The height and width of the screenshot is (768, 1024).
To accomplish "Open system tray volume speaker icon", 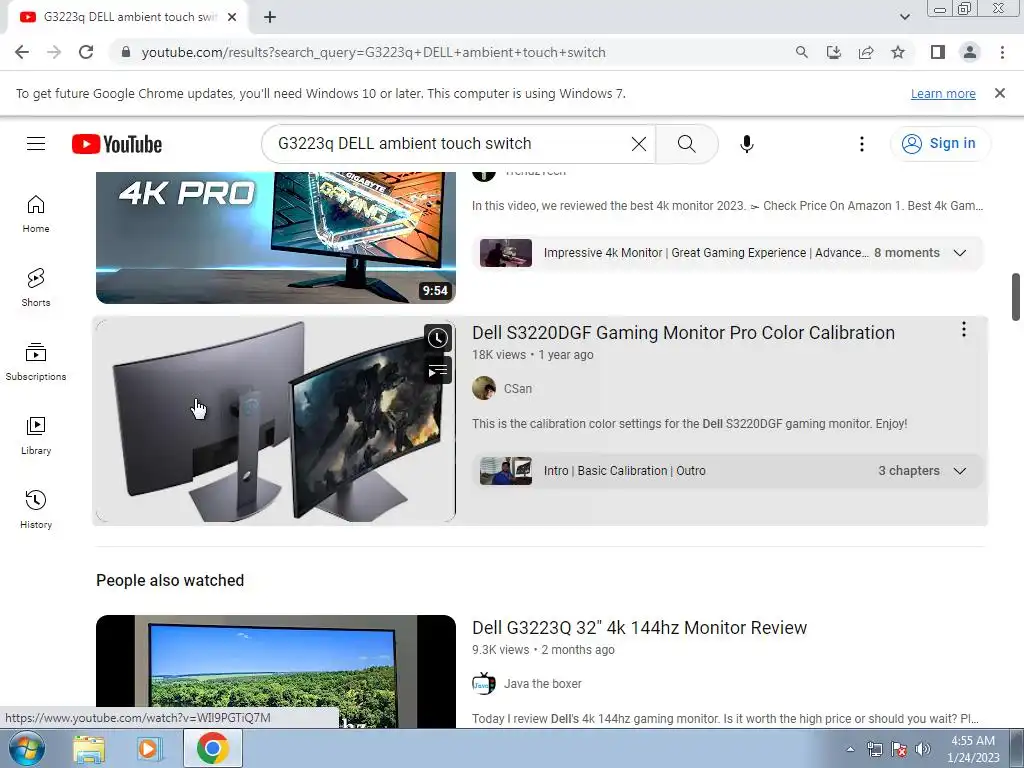I will coord(923,749).
